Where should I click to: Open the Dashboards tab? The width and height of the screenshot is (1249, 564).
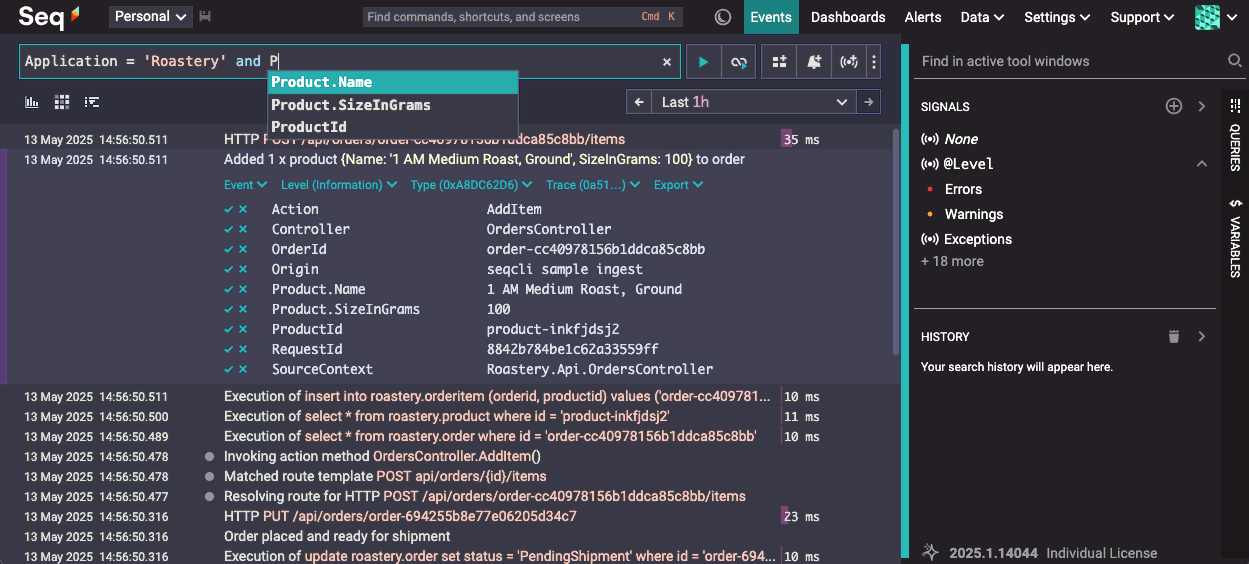click(848, 17)
